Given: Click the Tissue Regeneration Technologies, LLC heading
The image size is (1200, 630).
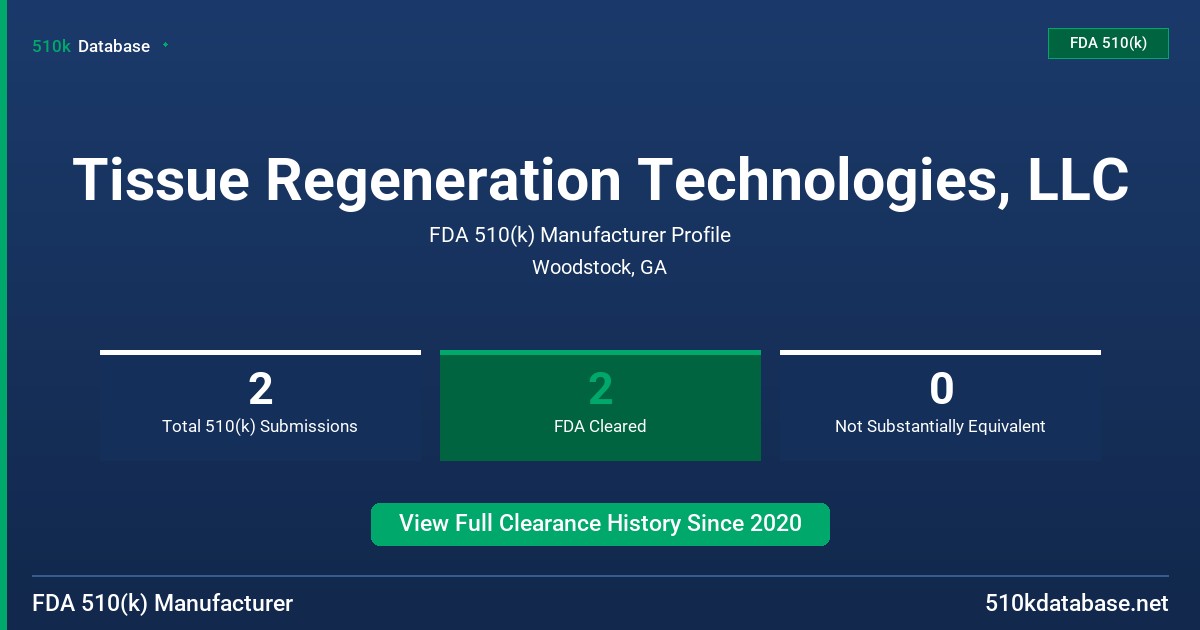Looking at the screenshot, I should [601, 180].
